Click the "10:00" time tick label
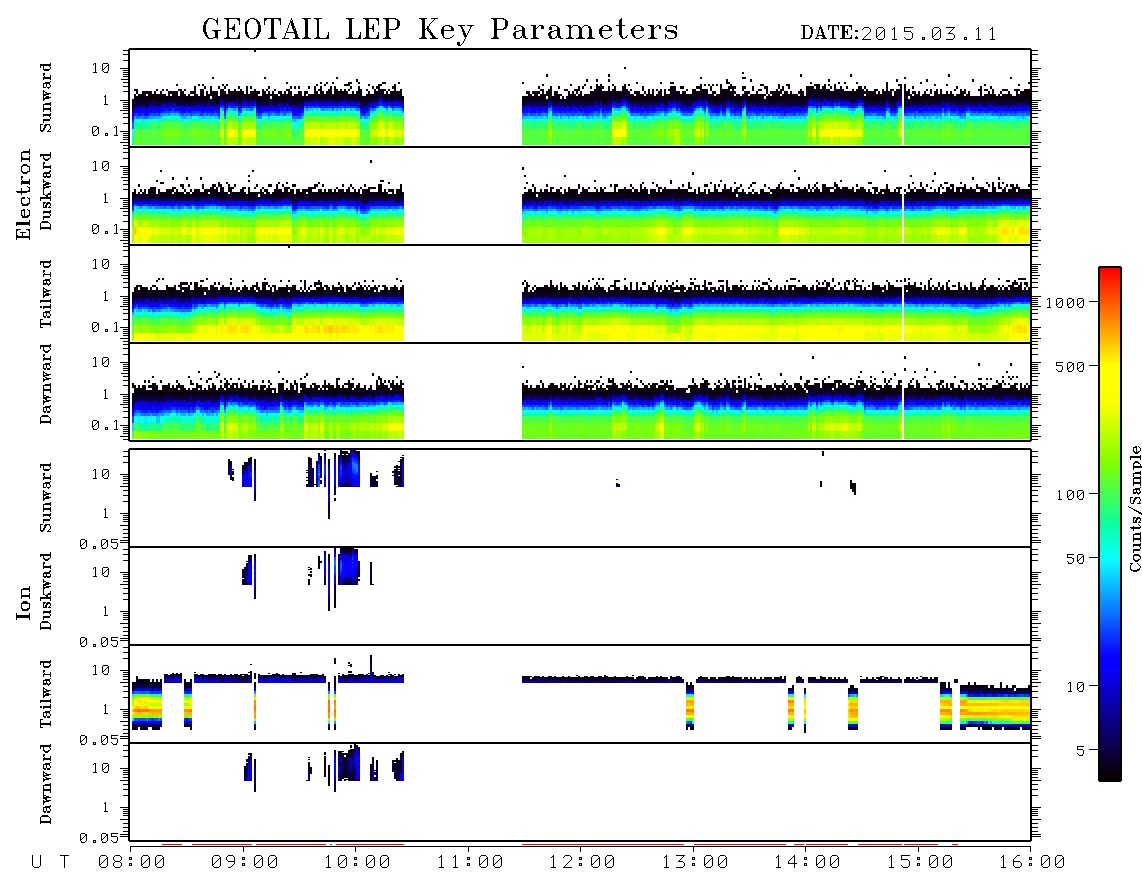Viewport: 1142px width, 880px height. [x=357, y=863]
